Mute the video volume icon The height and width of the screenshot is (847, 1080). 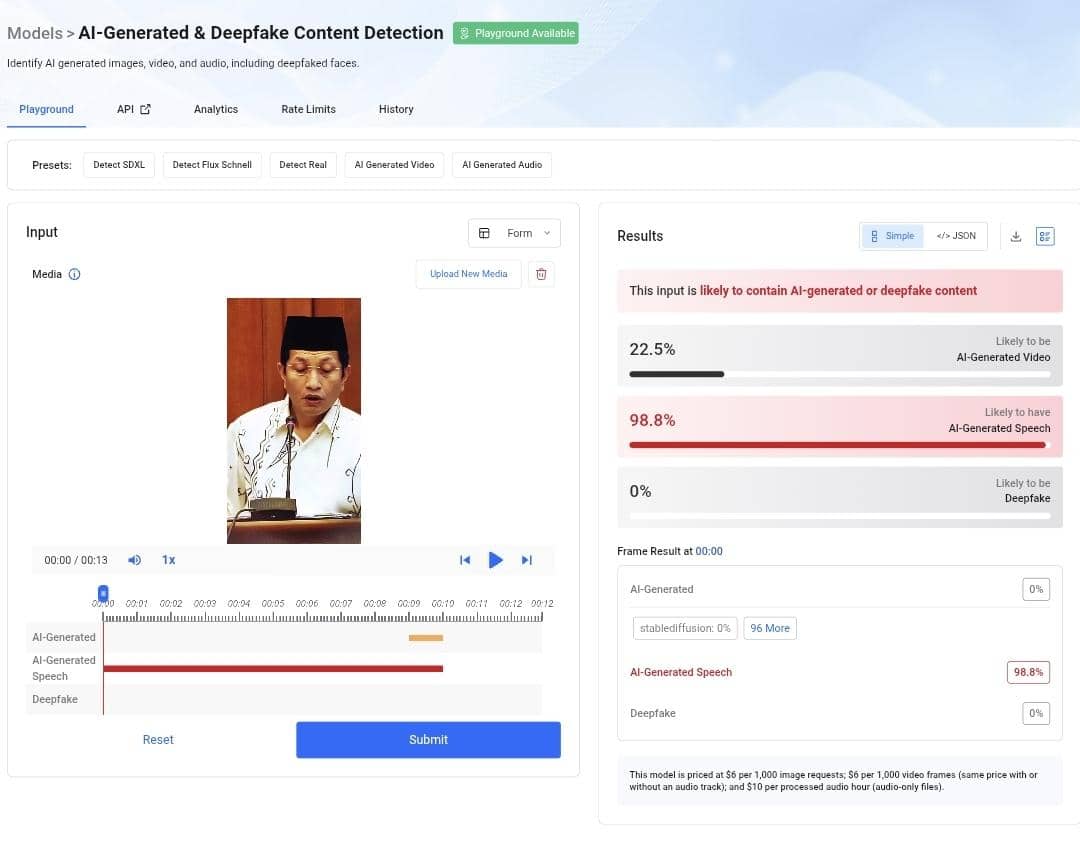click(135, 560)
